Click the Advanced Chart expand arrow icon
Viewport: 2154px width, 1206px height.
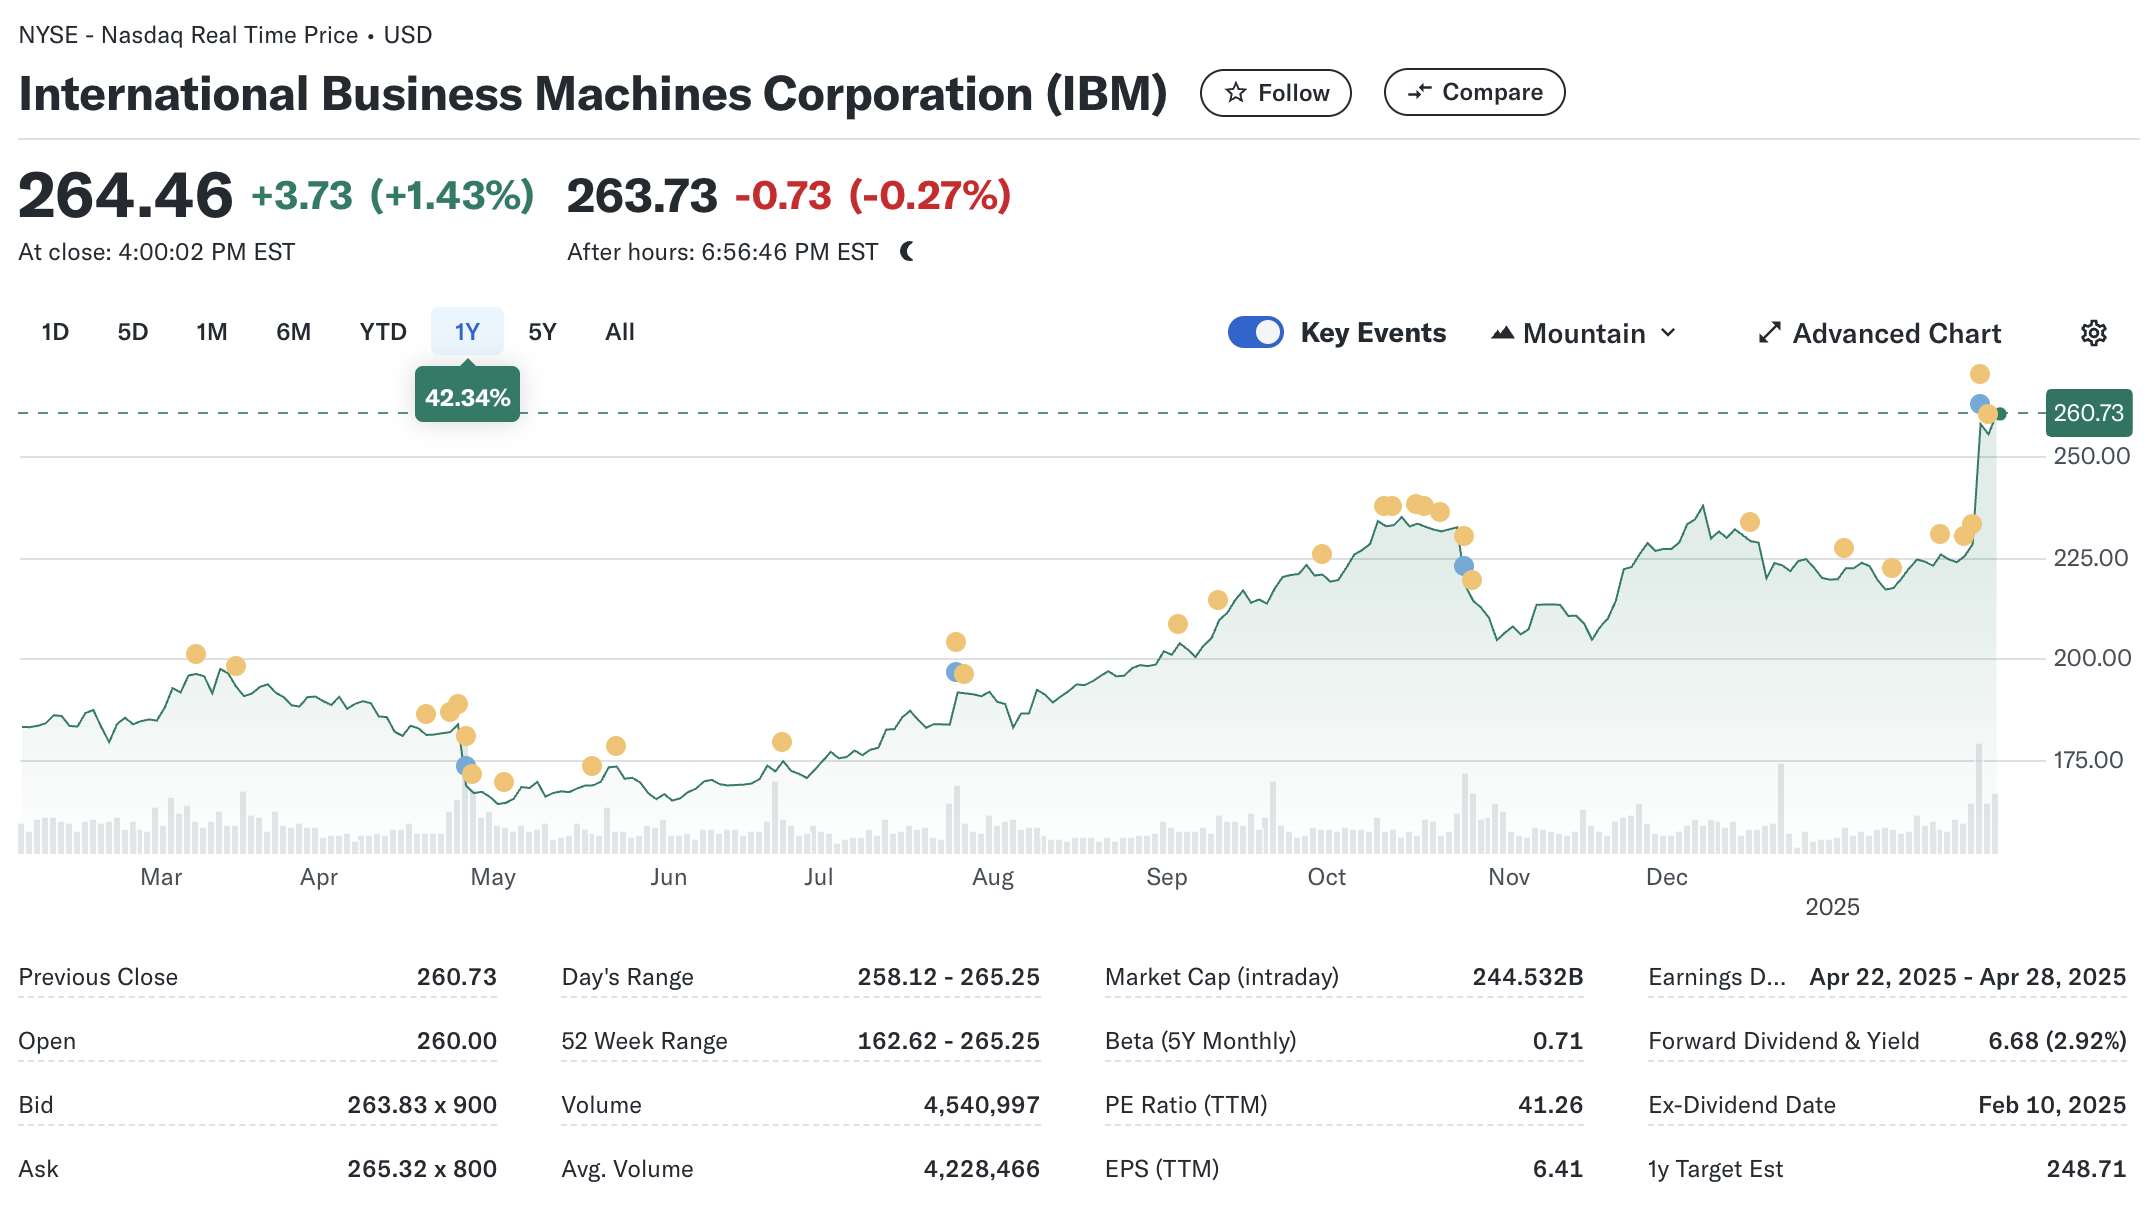[x=1769, y=333]
